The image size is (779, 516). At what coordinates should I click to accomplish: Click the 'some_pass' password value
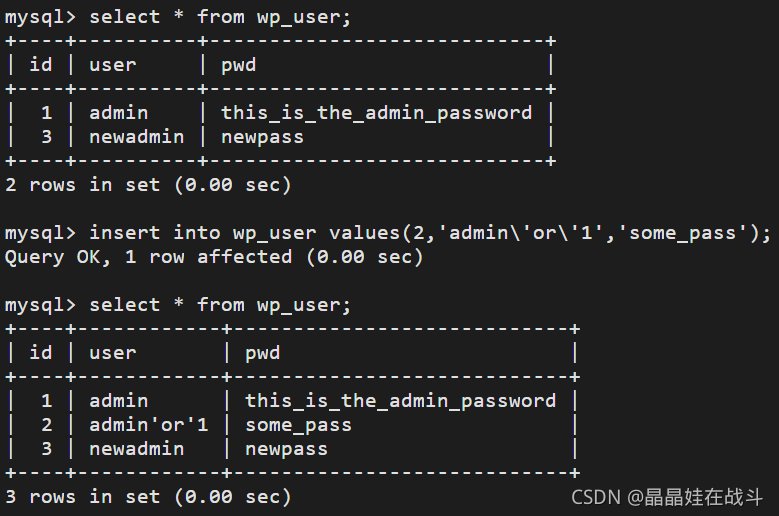coord(298,426)
